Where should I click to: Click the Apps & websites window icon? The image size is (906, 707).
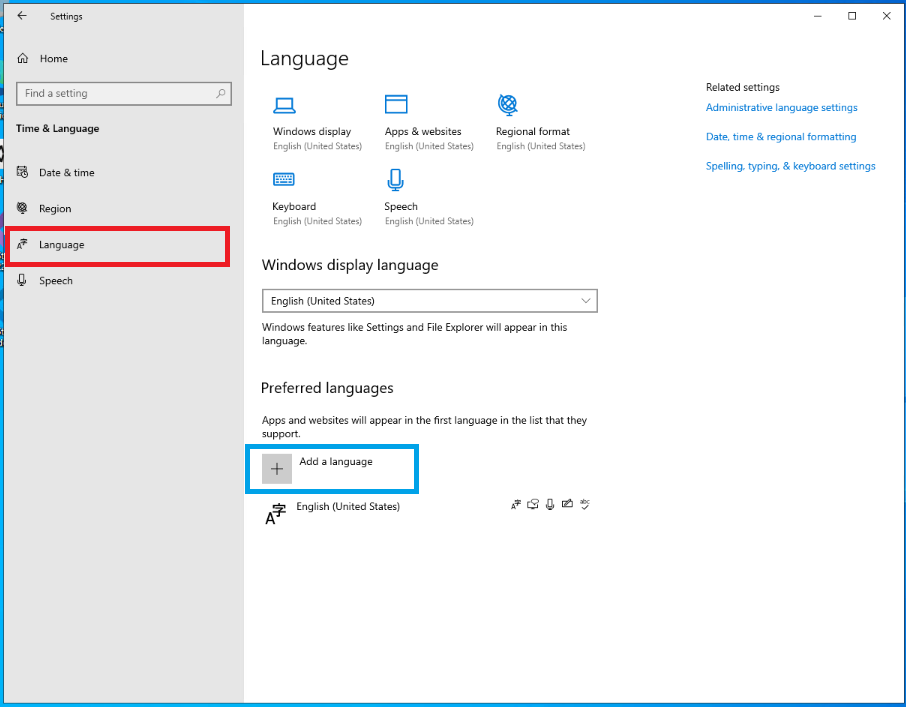[396, 105]
